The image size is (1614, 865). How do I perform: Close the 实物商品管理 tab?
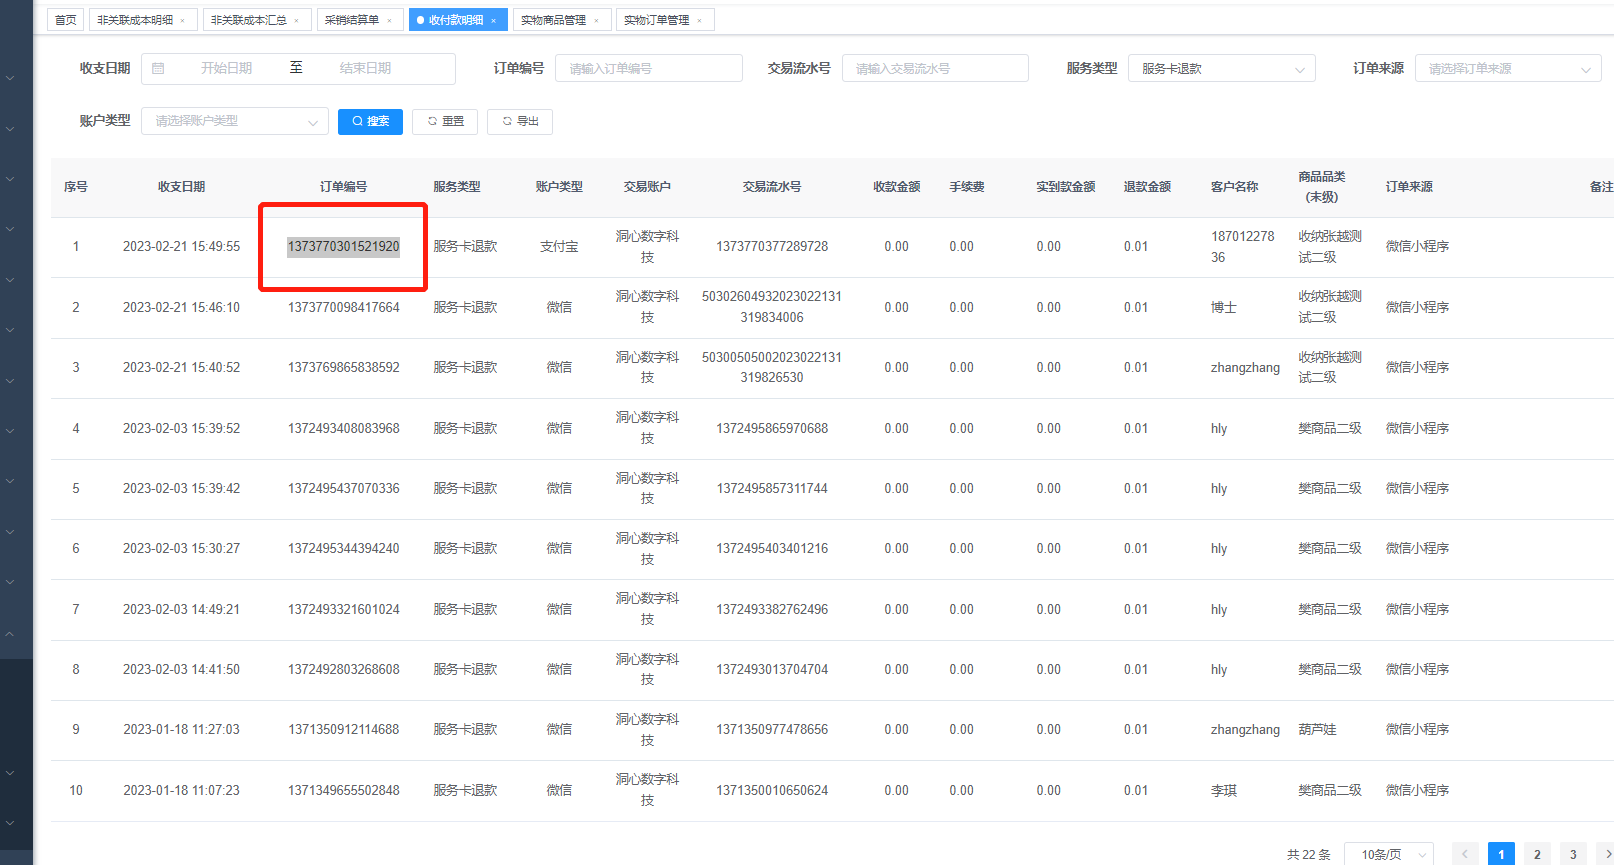pos(596,21)
